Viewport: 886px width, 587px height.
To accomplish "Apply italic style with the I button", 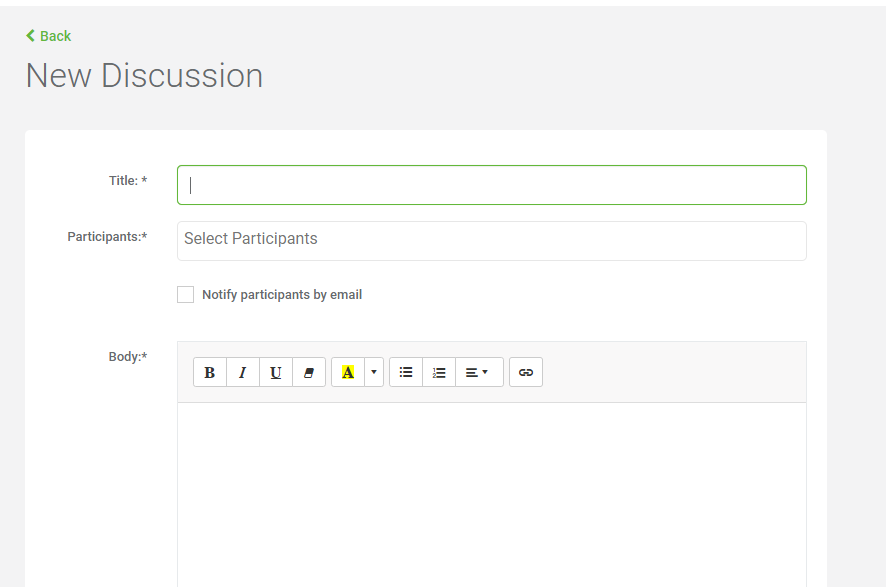I will pyautogui.click(x=243, y=372).
